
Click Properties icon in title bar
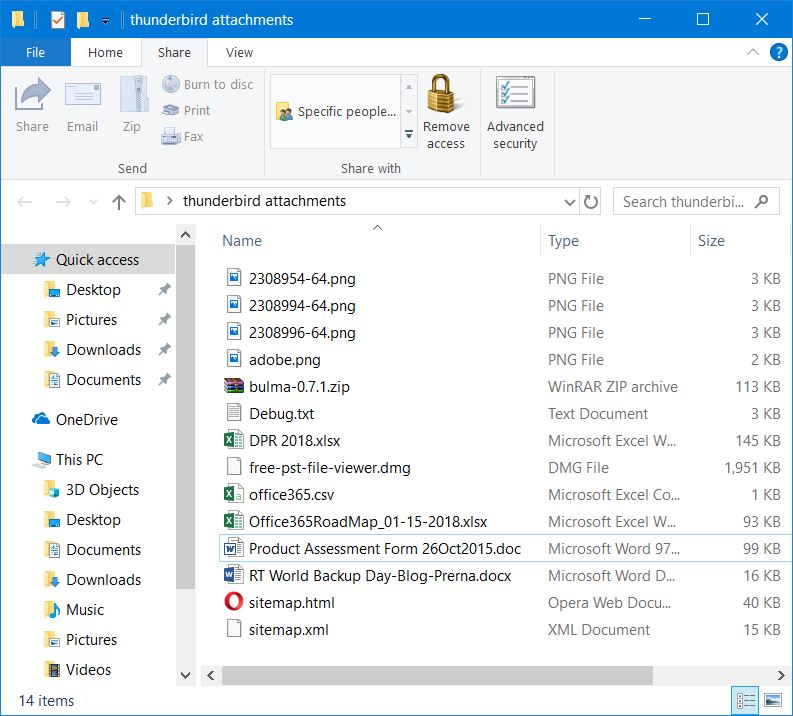[x=58, y=20]
